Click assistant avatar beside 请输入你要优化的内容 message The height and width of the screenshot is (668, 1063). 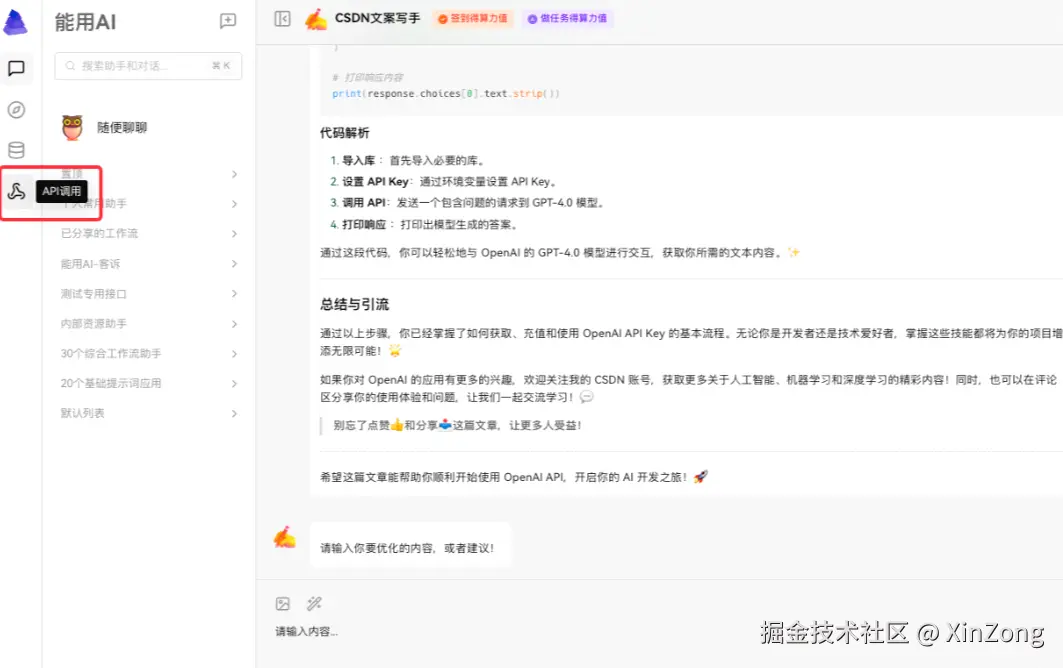(x=285, y=538)
